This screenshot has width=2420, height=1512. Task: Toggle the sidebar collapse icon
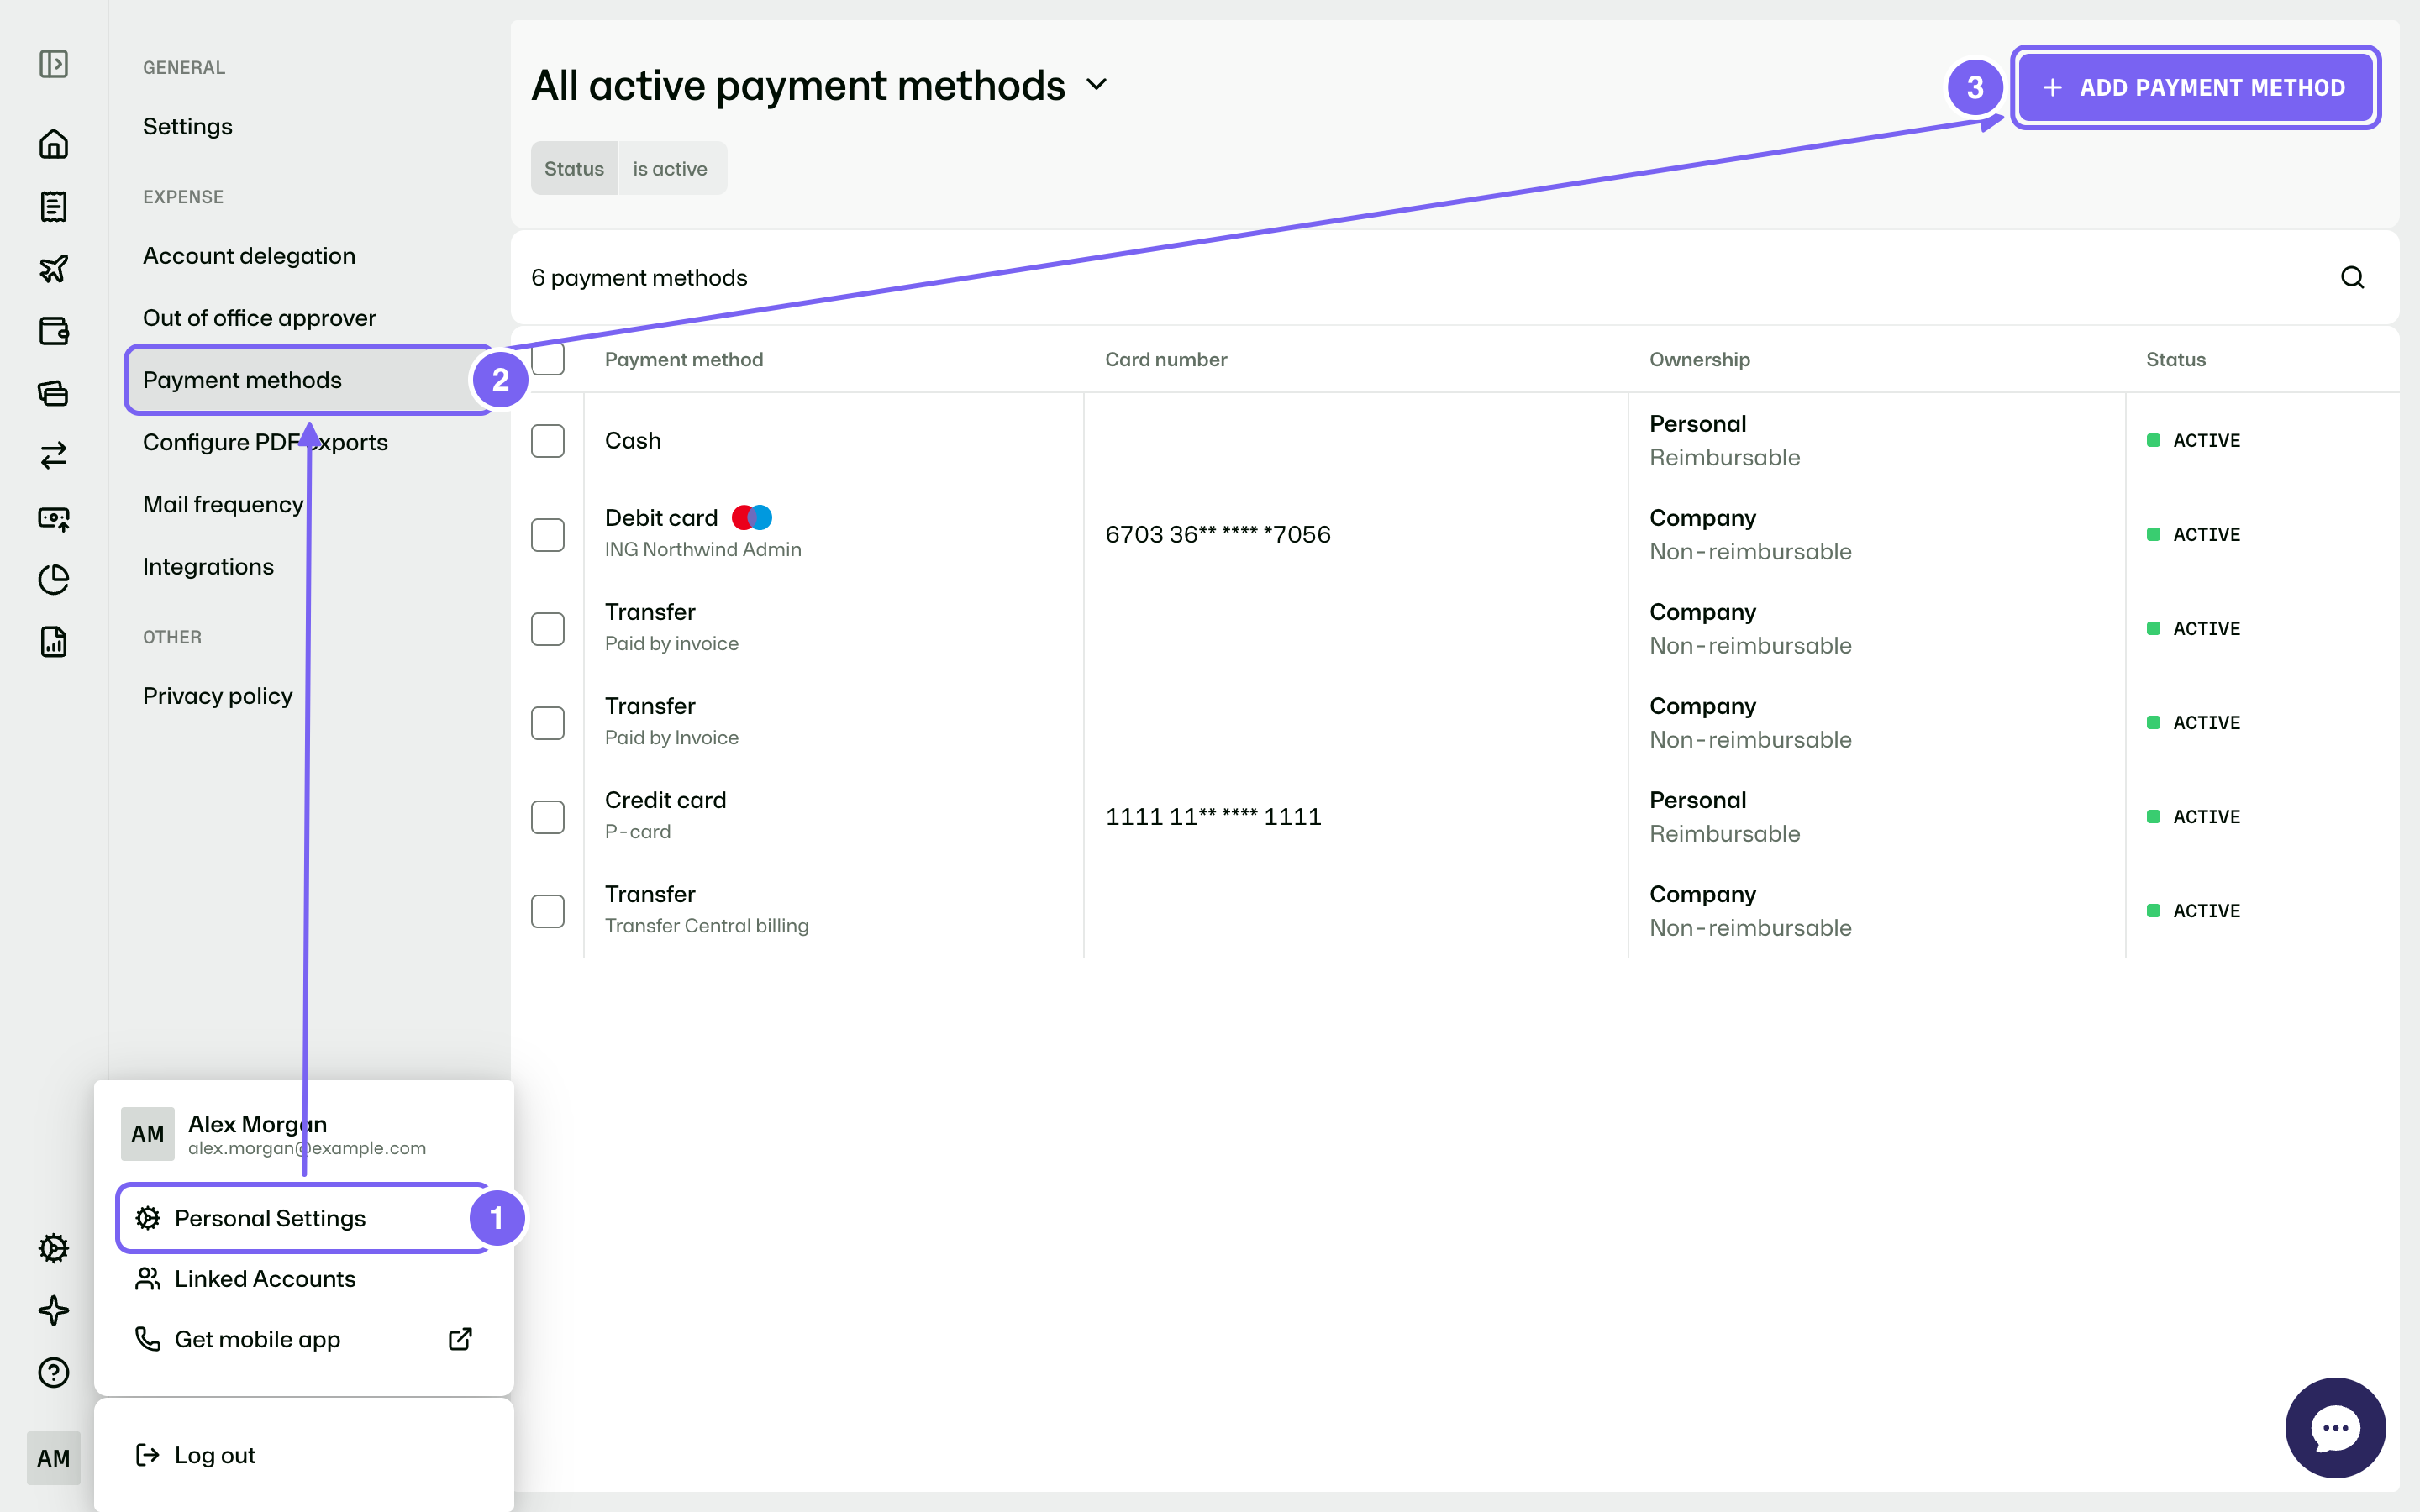coord(53,64)
